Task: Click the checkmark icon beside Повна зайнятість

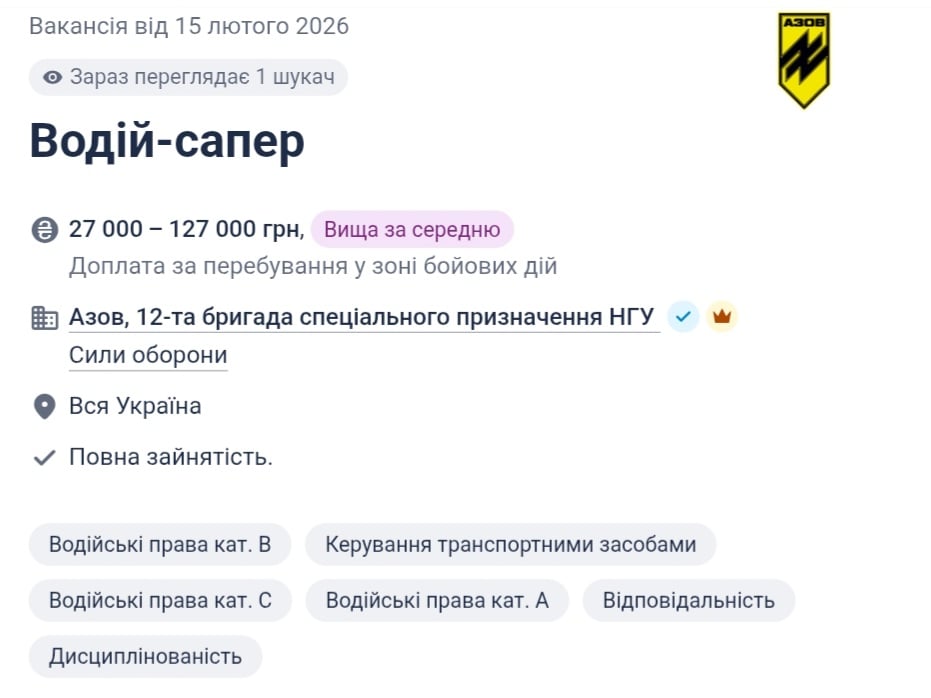Action: pos(42,457)
